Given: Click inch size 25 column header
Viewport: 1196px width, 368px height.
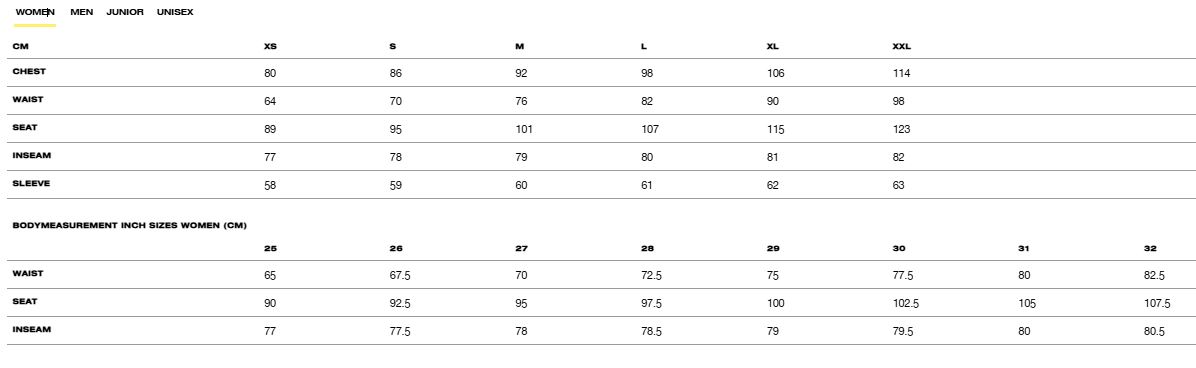Looking at the screenshot, I should click(270, 248).
